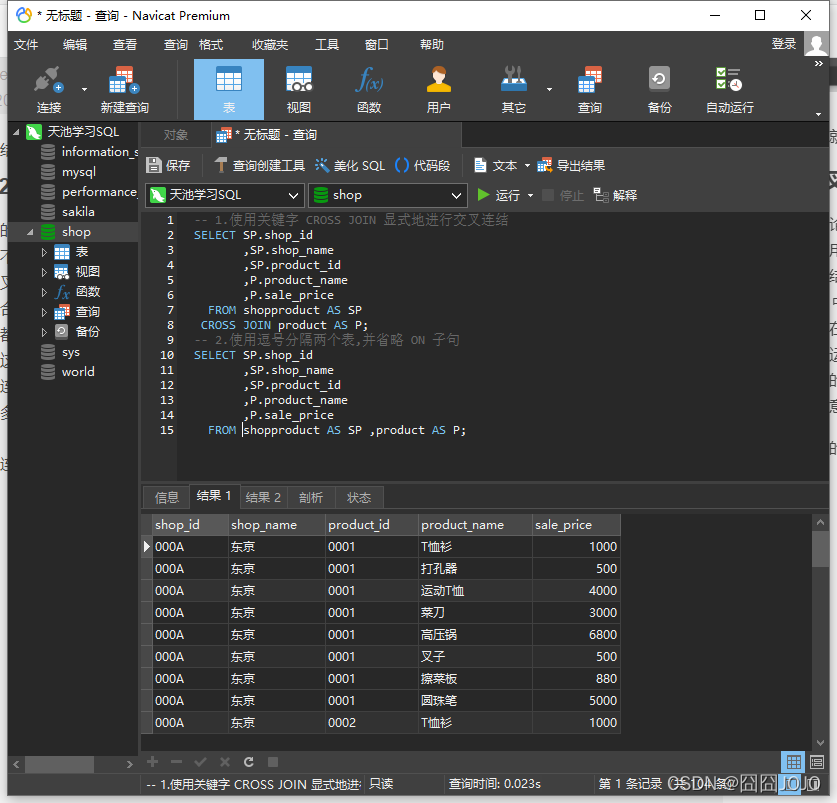Open the User toolbar icon
Screen dimensions: 837x803
(x=438, y=90)
